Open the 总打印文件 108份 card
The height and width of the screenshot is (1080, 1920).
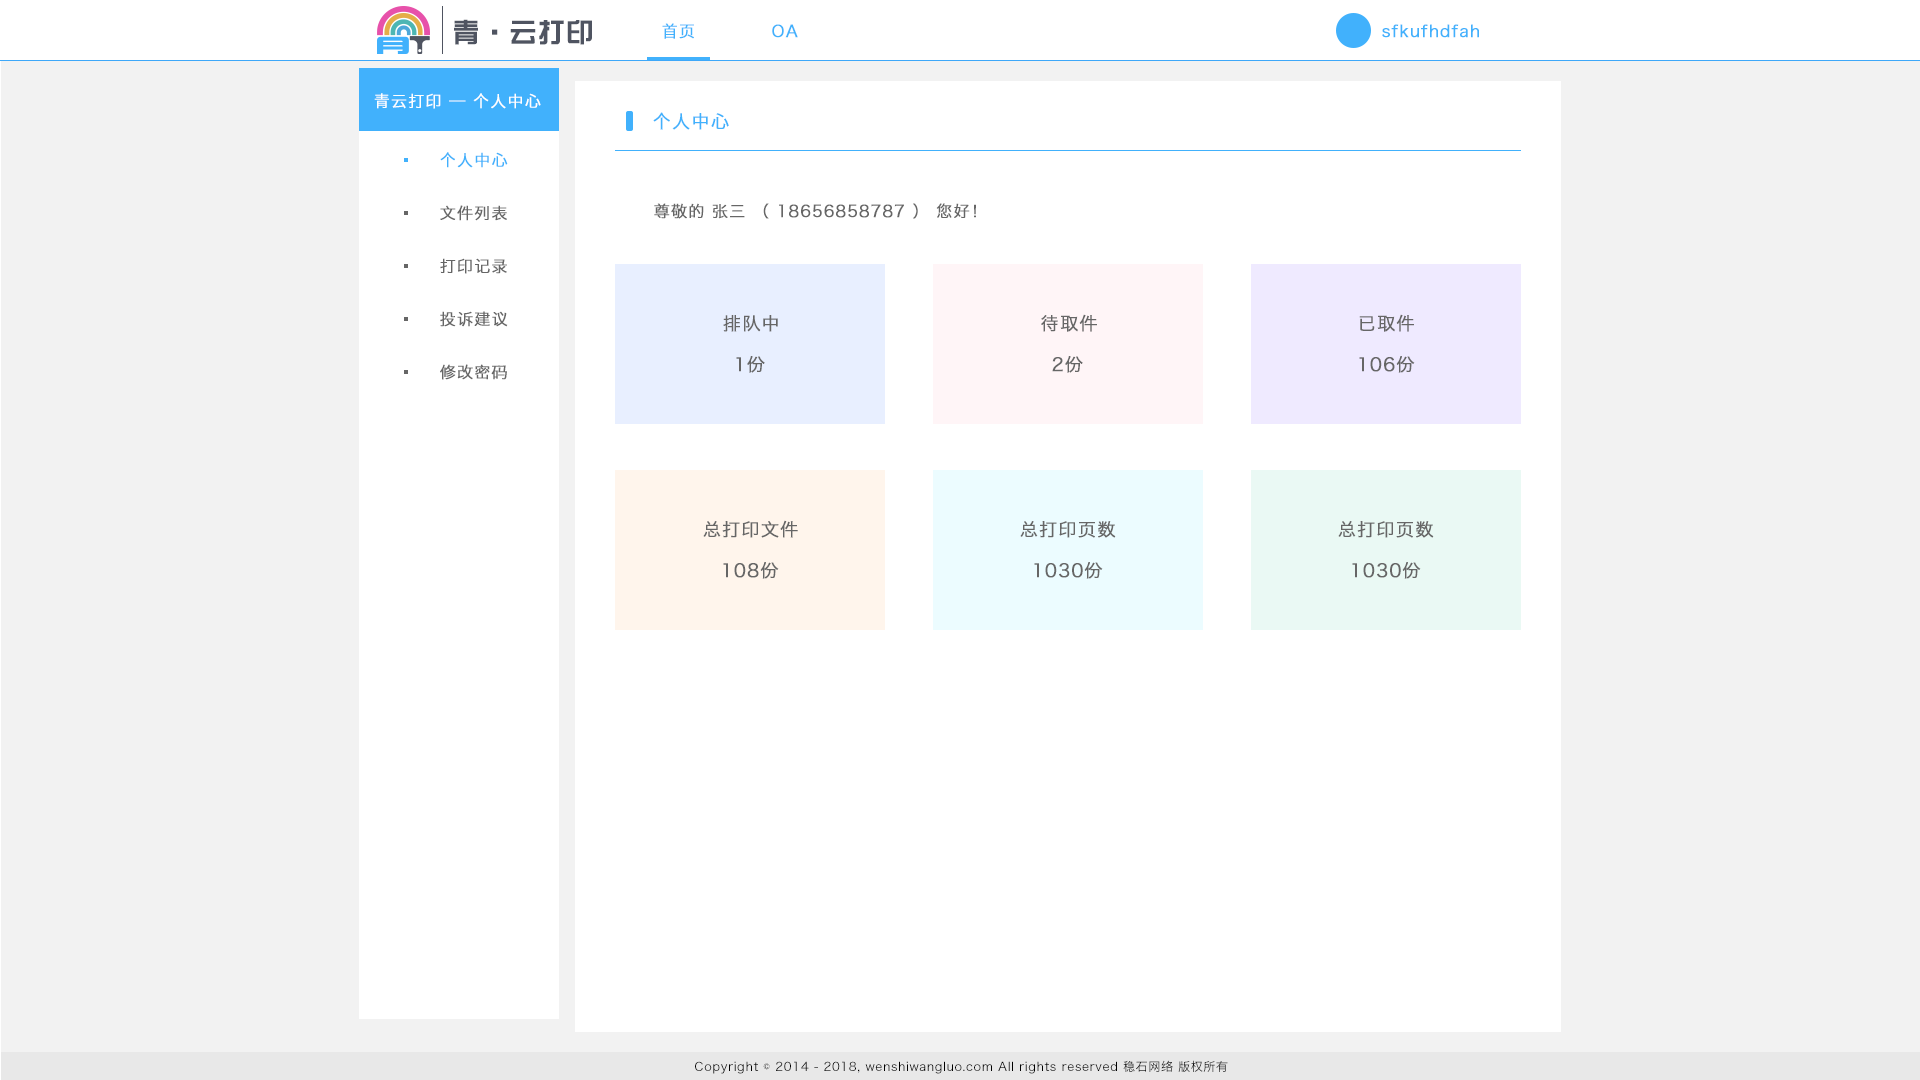(749, 550)
